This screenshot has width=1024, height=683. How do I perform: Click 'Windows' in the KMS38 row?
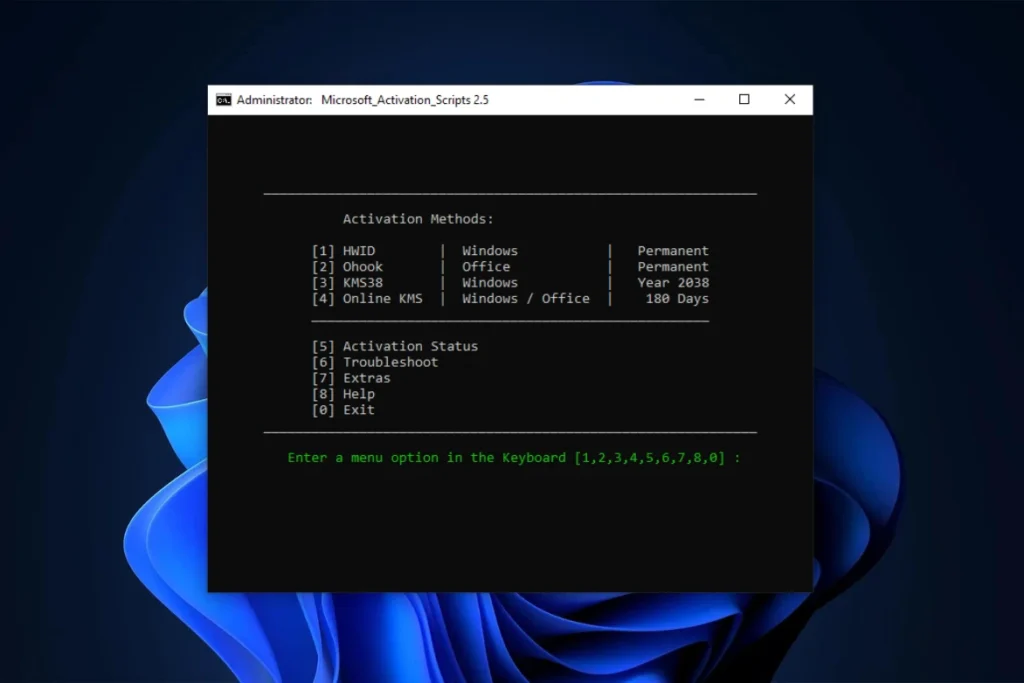coord(490,283)
